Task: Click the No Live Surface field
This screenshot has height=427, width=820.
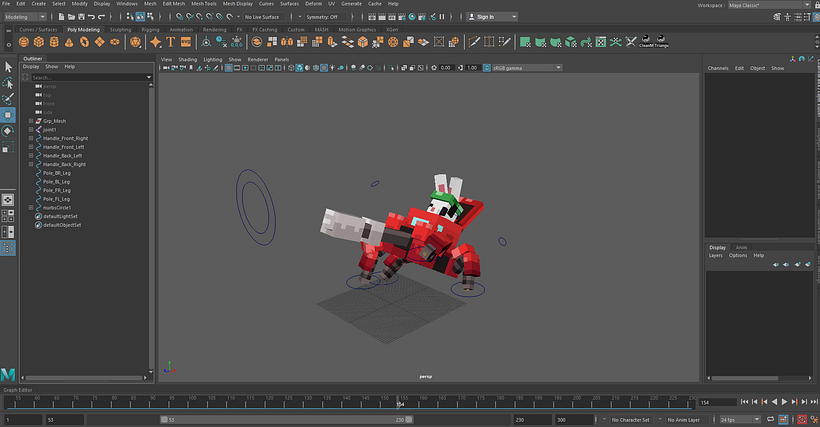Action: [x=263, y=17]
